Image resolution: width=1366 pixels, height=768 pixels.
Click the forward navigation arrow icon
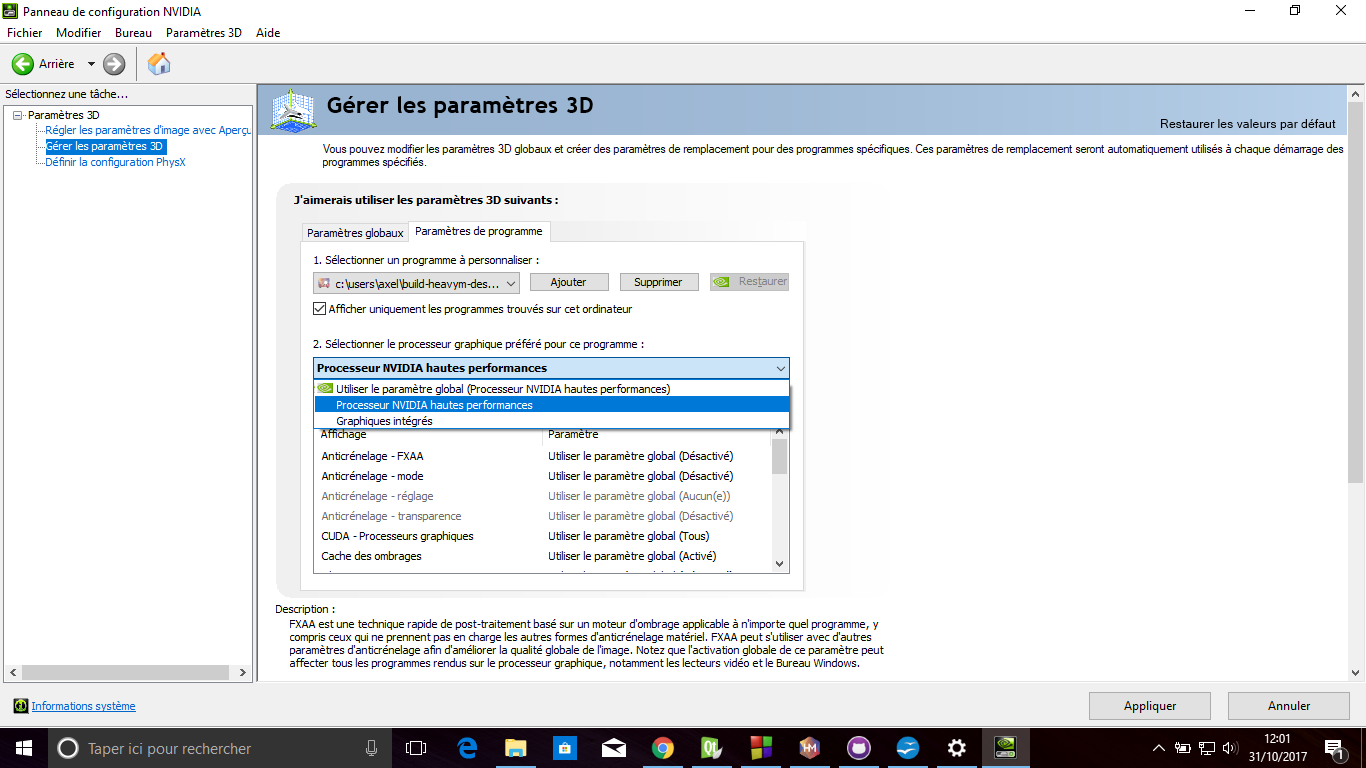coord(113,63)
